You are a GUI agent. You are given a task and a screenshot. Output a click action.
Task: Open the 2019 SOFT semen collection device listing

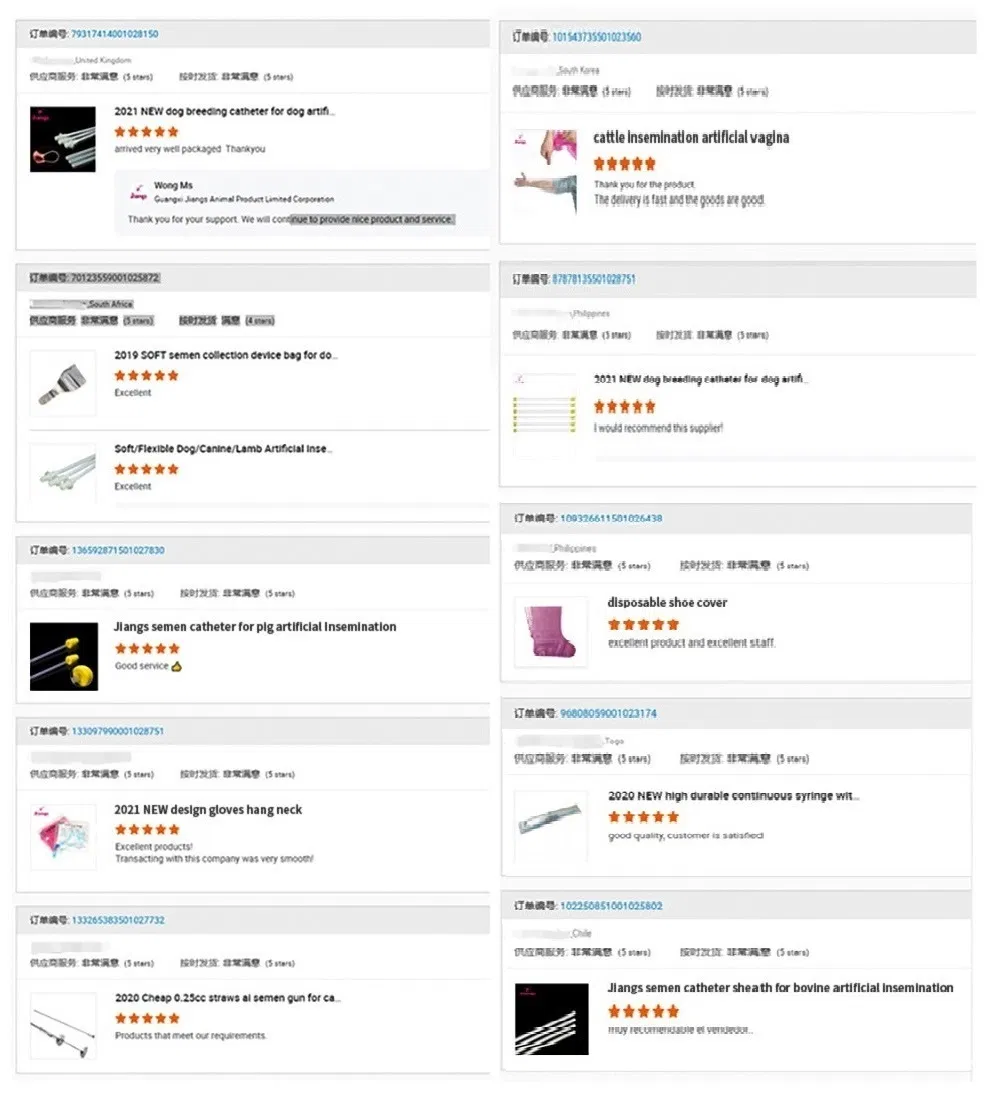(x=226, y=355)
